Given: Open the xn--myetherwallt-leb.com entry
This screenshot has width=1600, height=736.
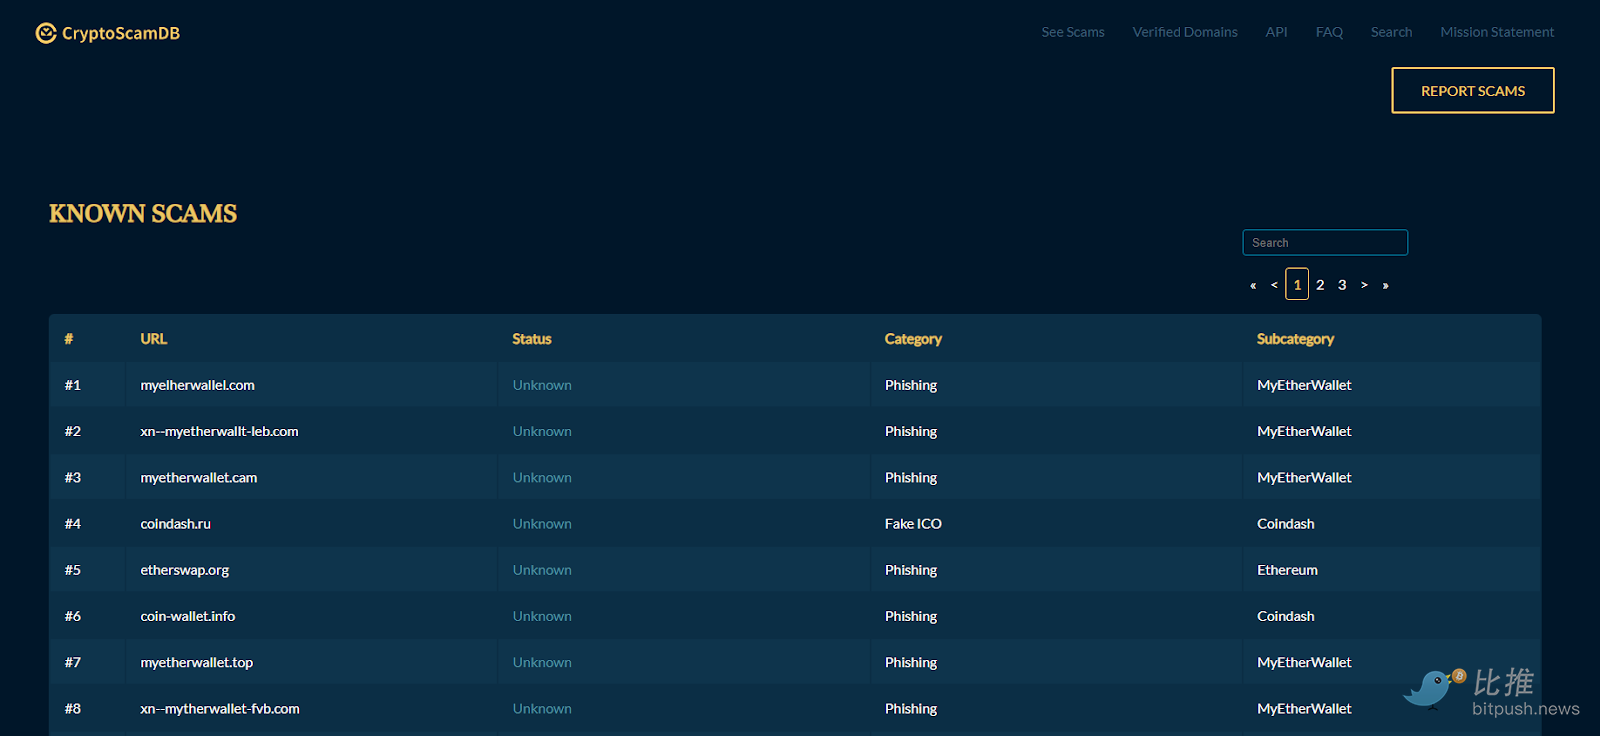Looking at the screenshot, I should (x=219, y=431).
